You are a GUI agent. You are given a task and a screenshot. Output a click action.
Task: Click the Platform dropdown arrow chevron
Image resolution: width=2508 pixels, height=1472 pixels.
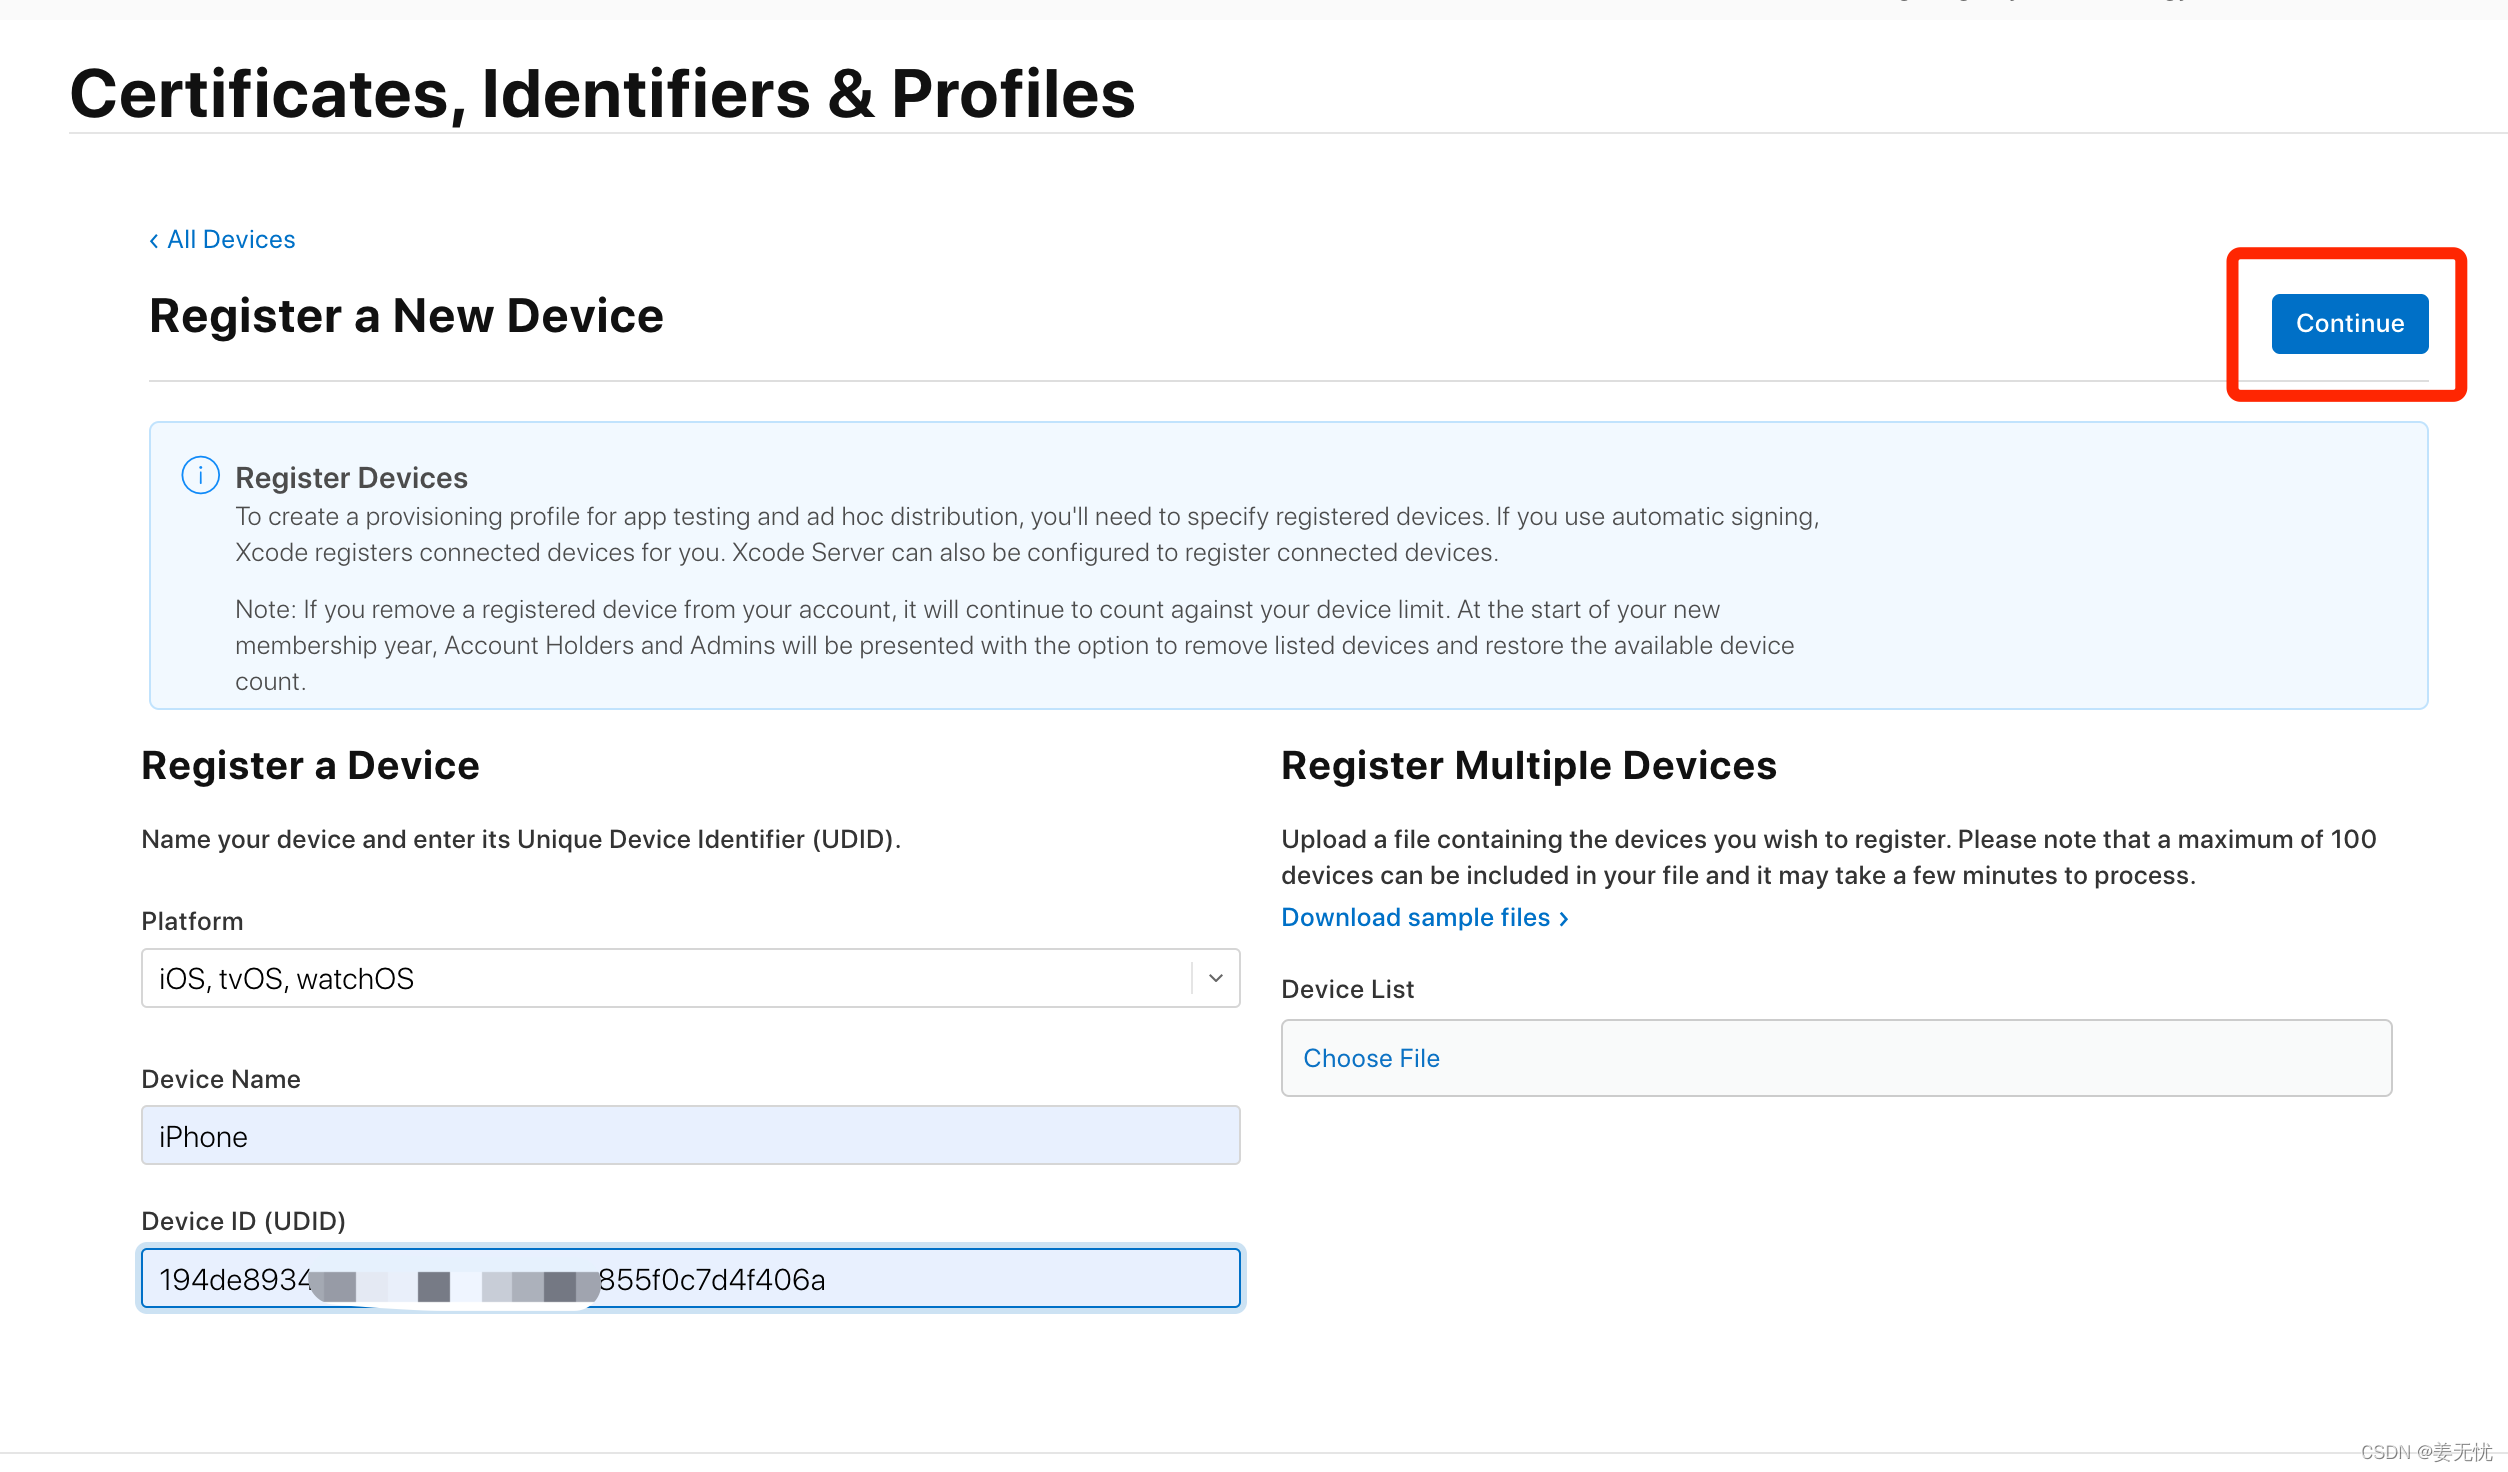(1215, 978)
